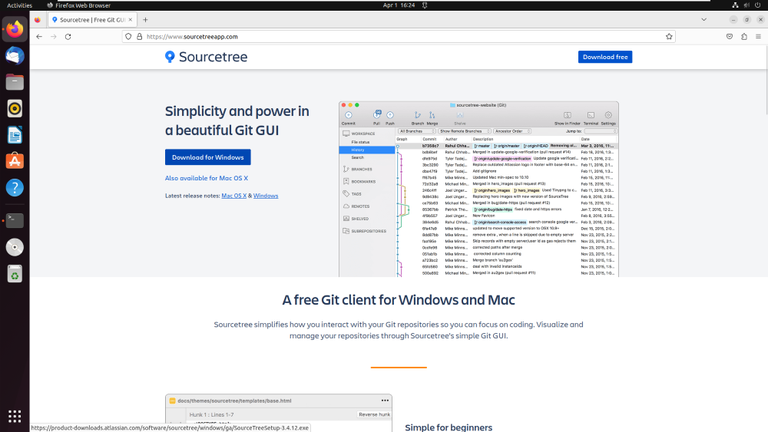Open the clock and calendar menu
The image size is (768, 432).
(x=399, y=5)
